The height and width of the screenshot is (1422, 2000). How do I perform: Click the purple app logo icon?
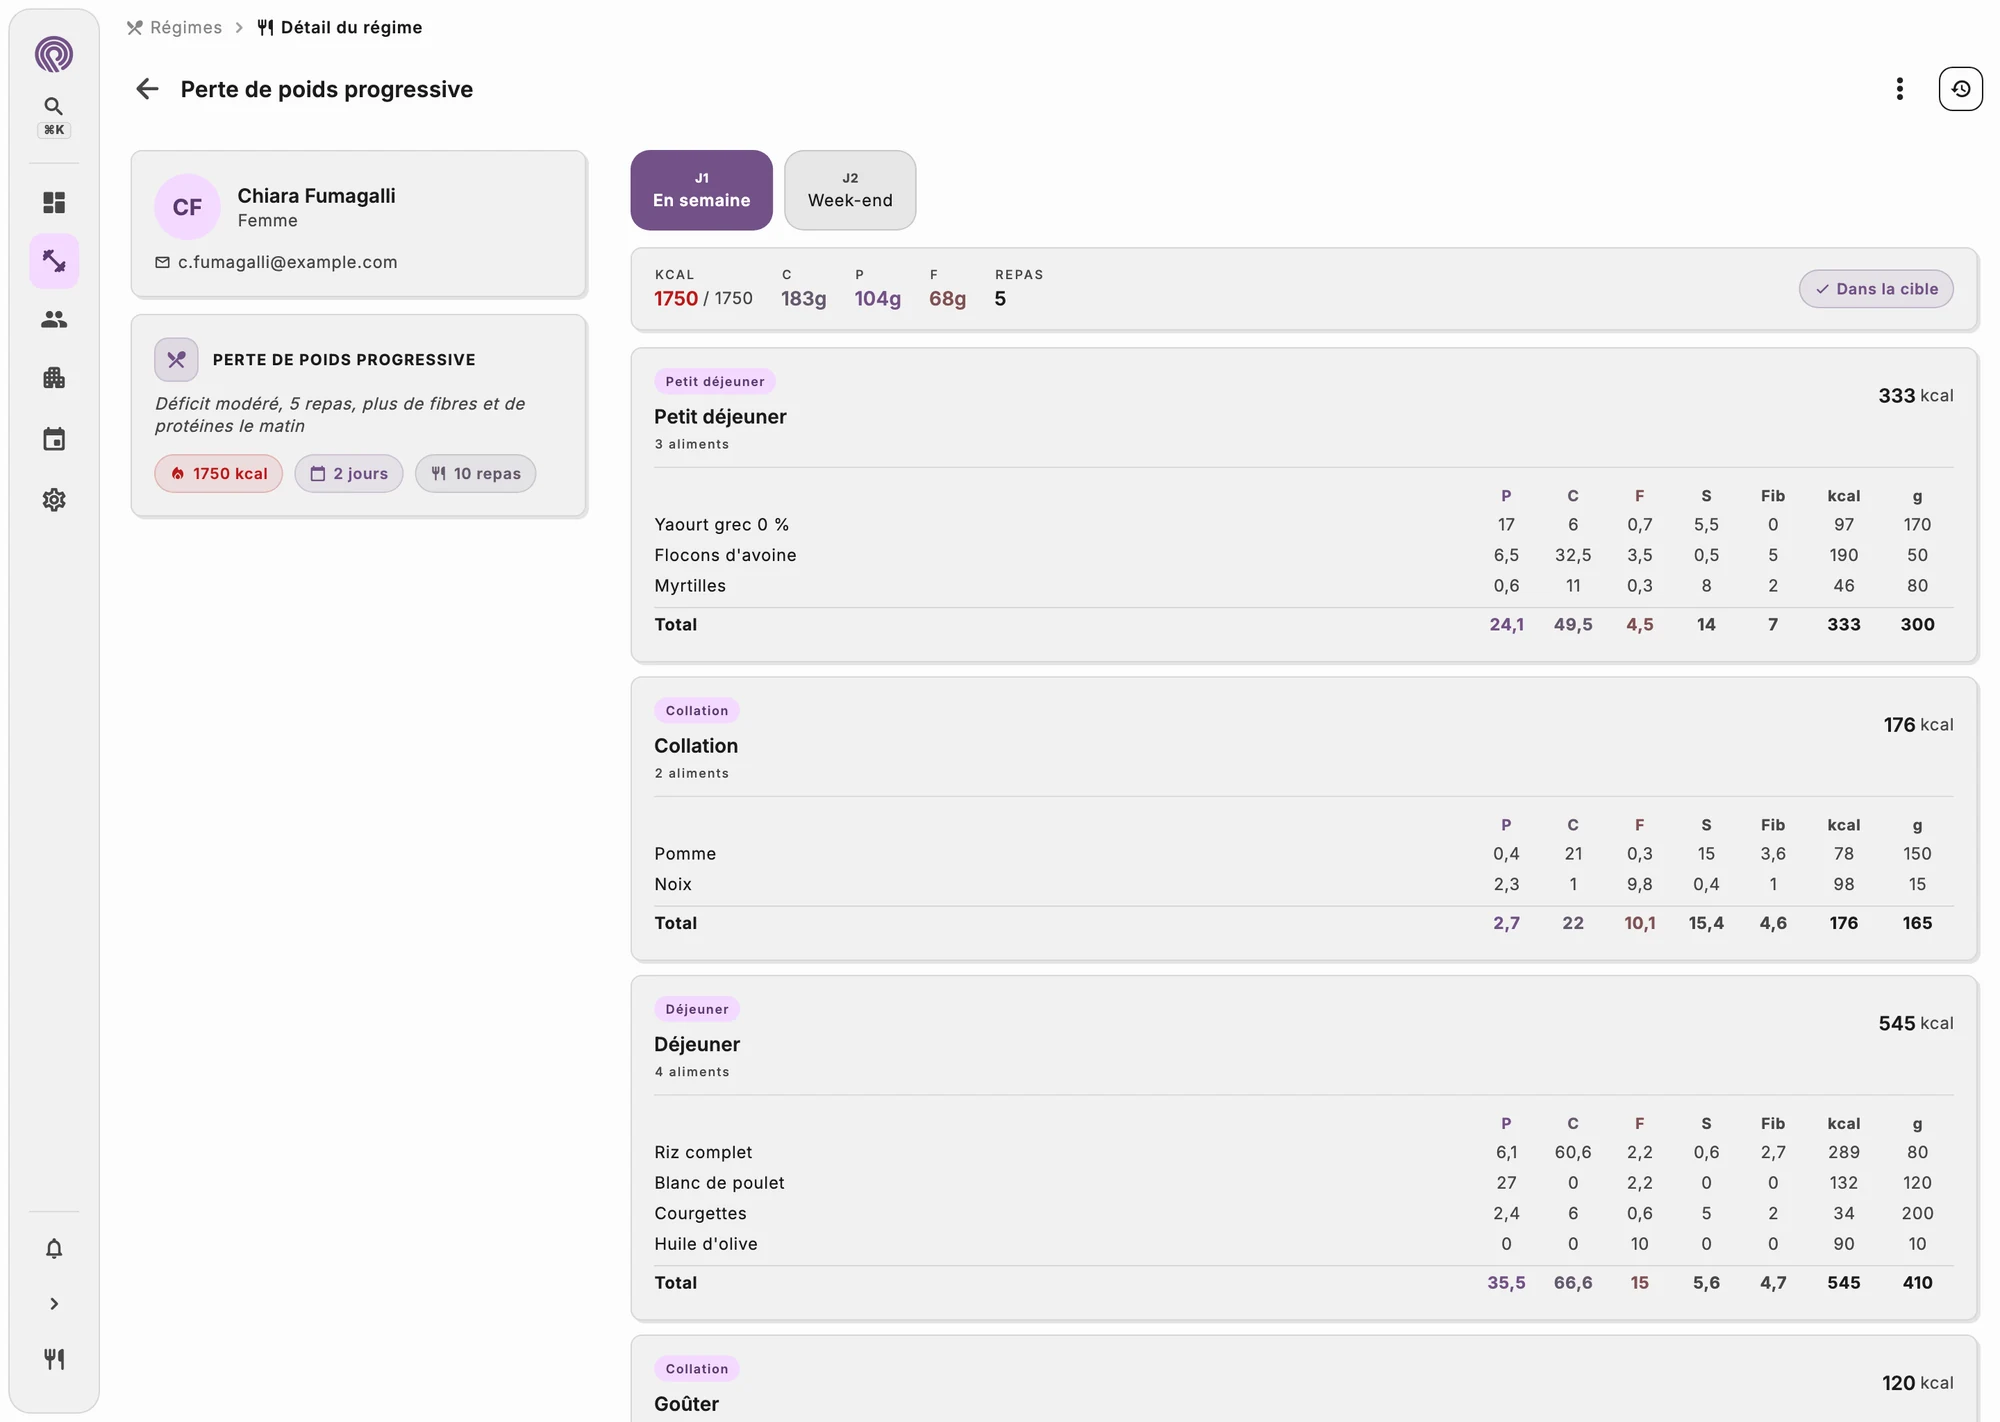click(54, 54)
